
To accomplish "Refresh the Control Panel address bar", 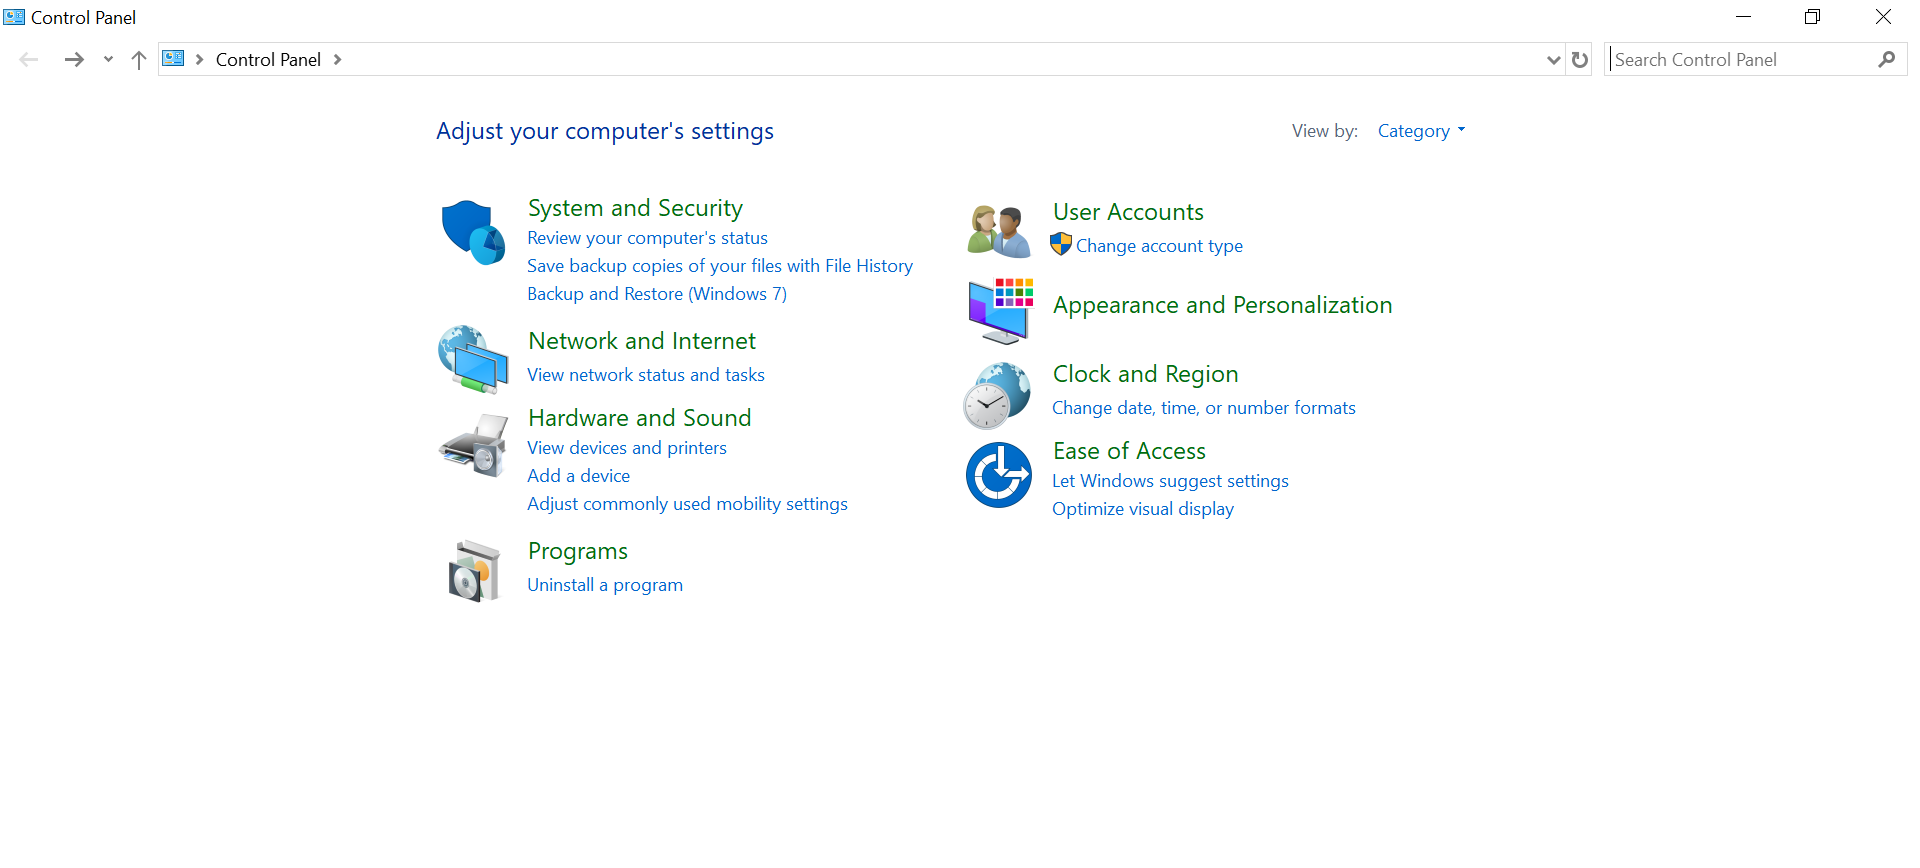I will click(1580, 60).
